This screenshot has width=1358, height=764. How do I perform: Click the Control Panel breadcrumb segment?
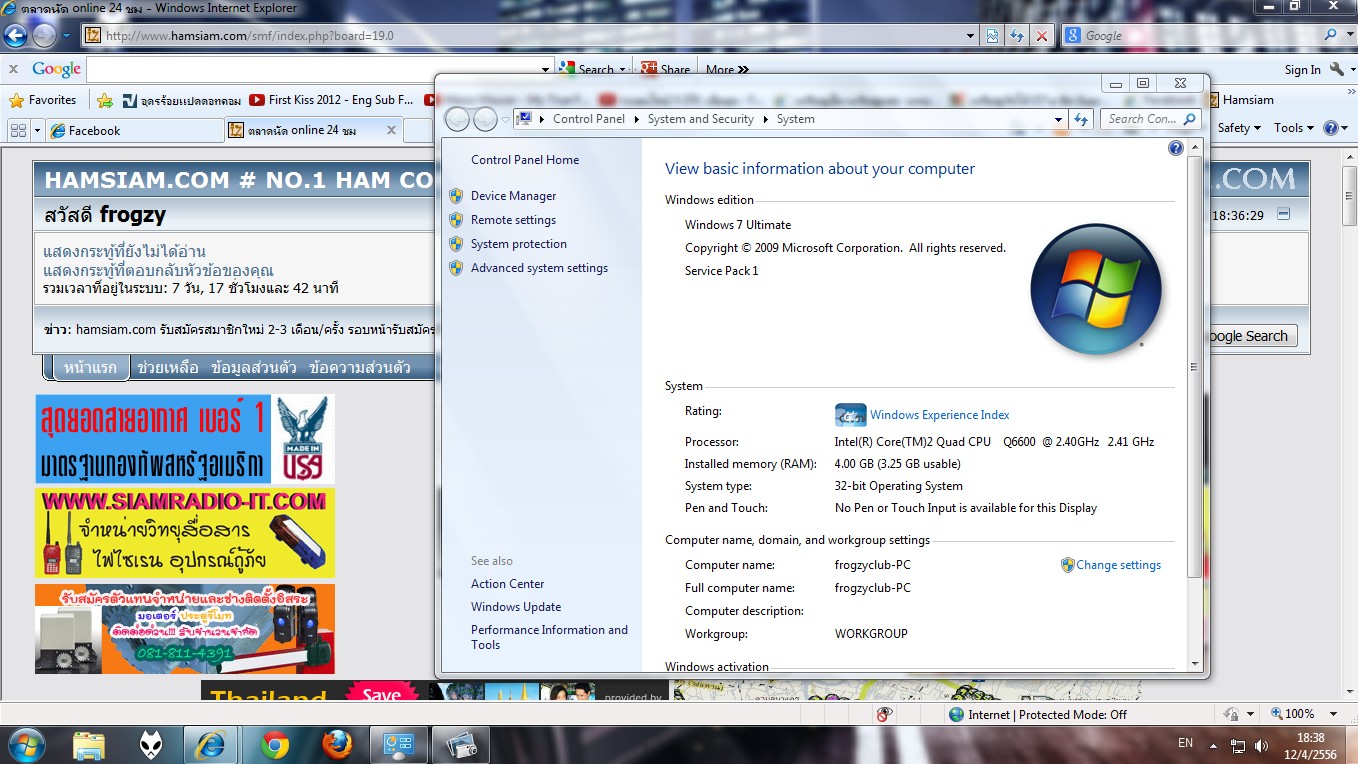[x=589, y=119]
